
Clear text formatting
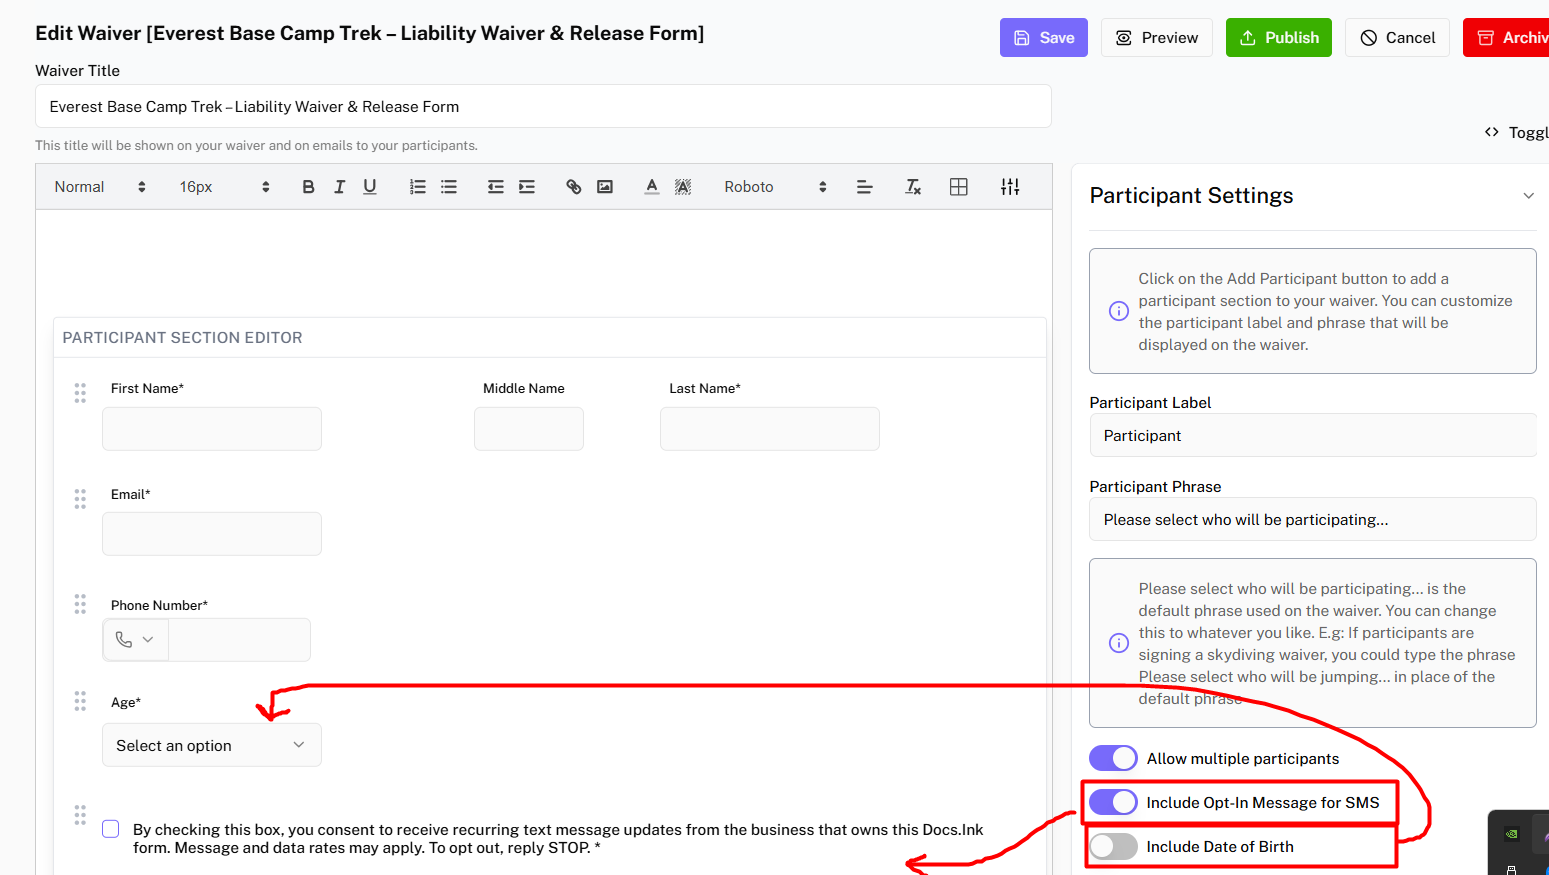[x=913, y=187]
